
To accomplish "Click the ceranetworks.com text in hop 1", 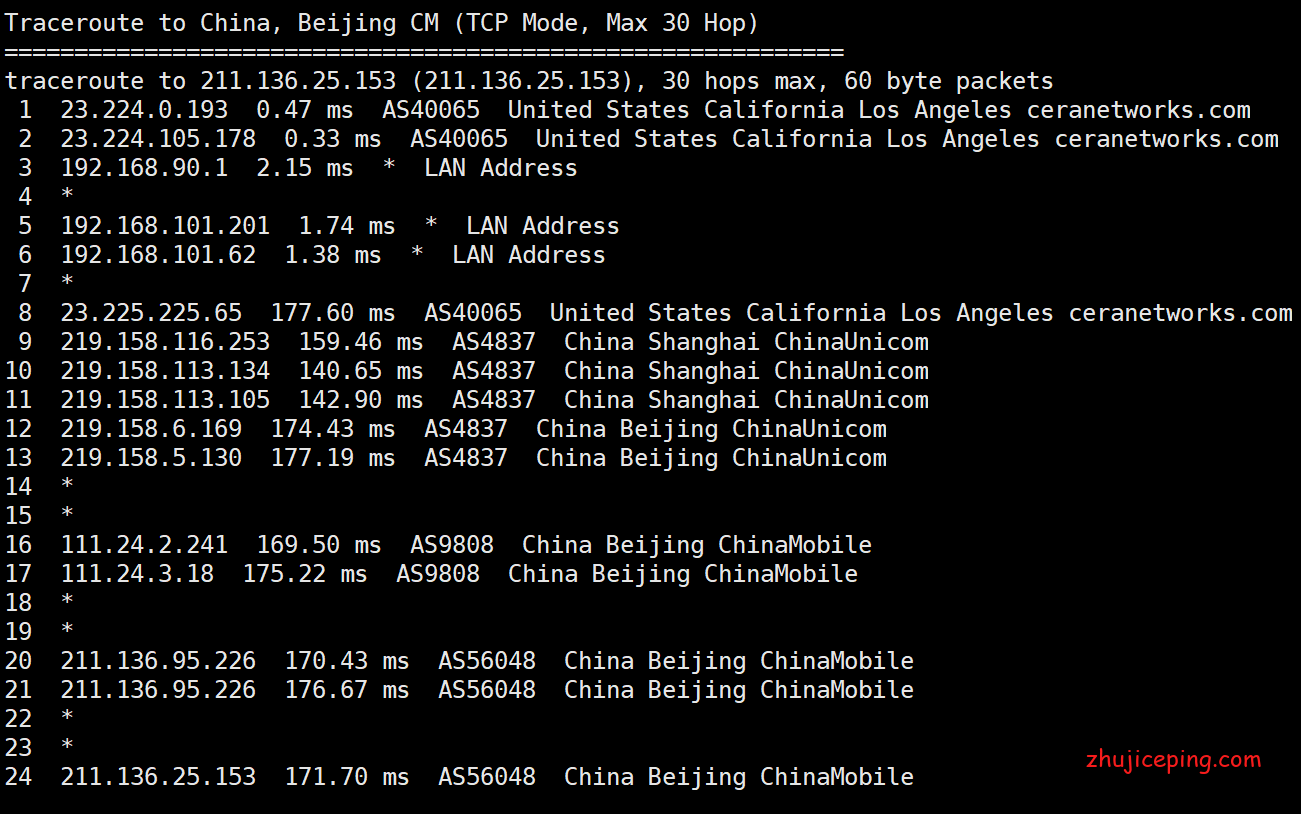I will pyautogui.click(x=1139, y=110).
